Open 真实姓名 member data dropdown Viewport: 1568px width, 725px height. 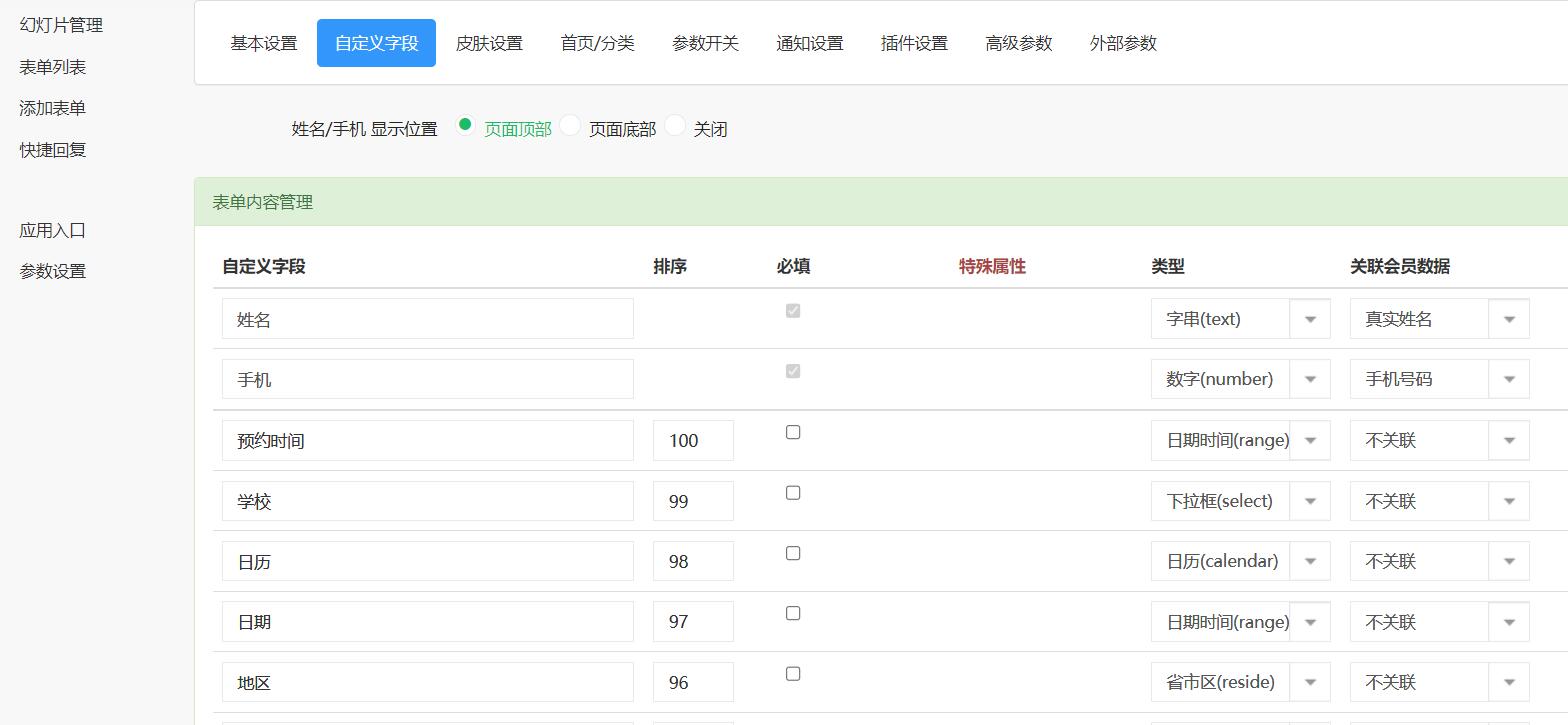1440,319
